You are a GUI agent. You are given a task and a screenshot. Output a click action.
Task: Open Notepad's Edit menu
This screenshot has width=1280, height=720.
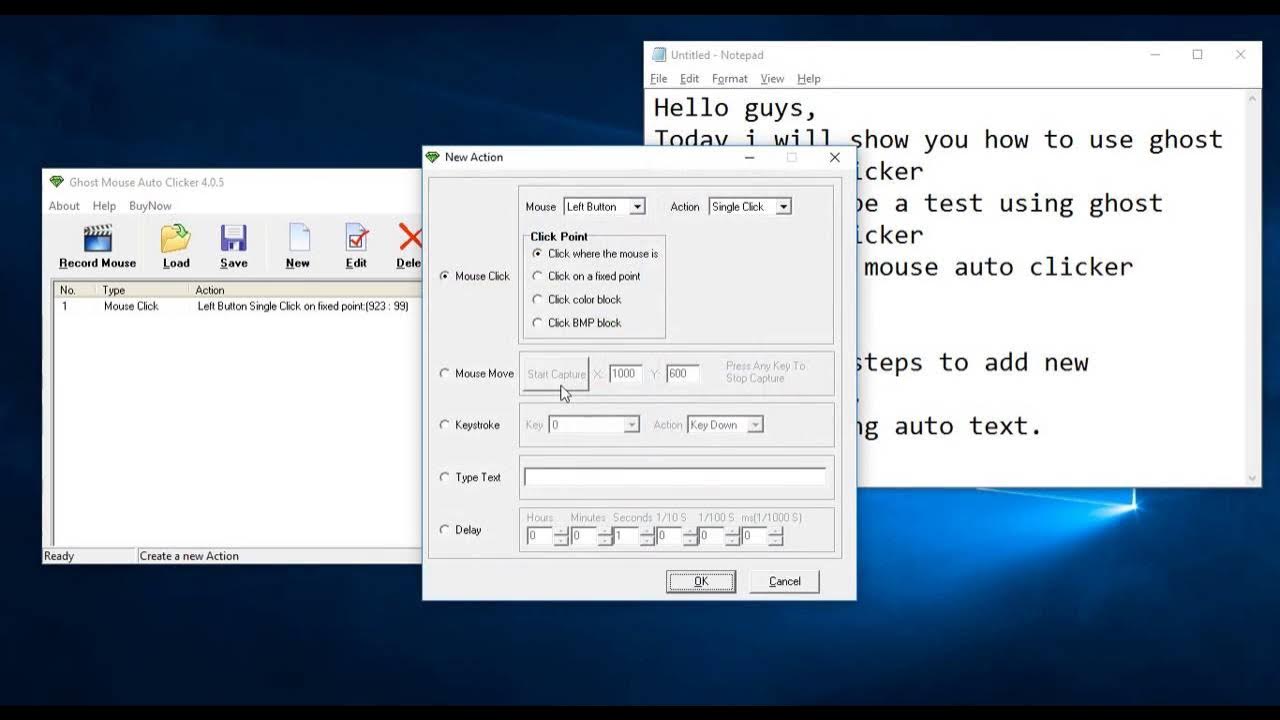690,79
